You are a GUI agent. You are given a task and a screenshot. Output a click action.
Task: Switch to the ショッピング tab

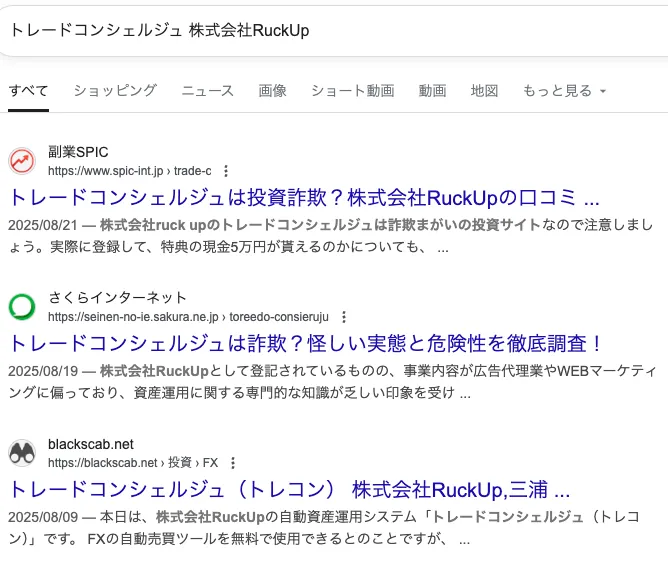(x=115, y=91)
